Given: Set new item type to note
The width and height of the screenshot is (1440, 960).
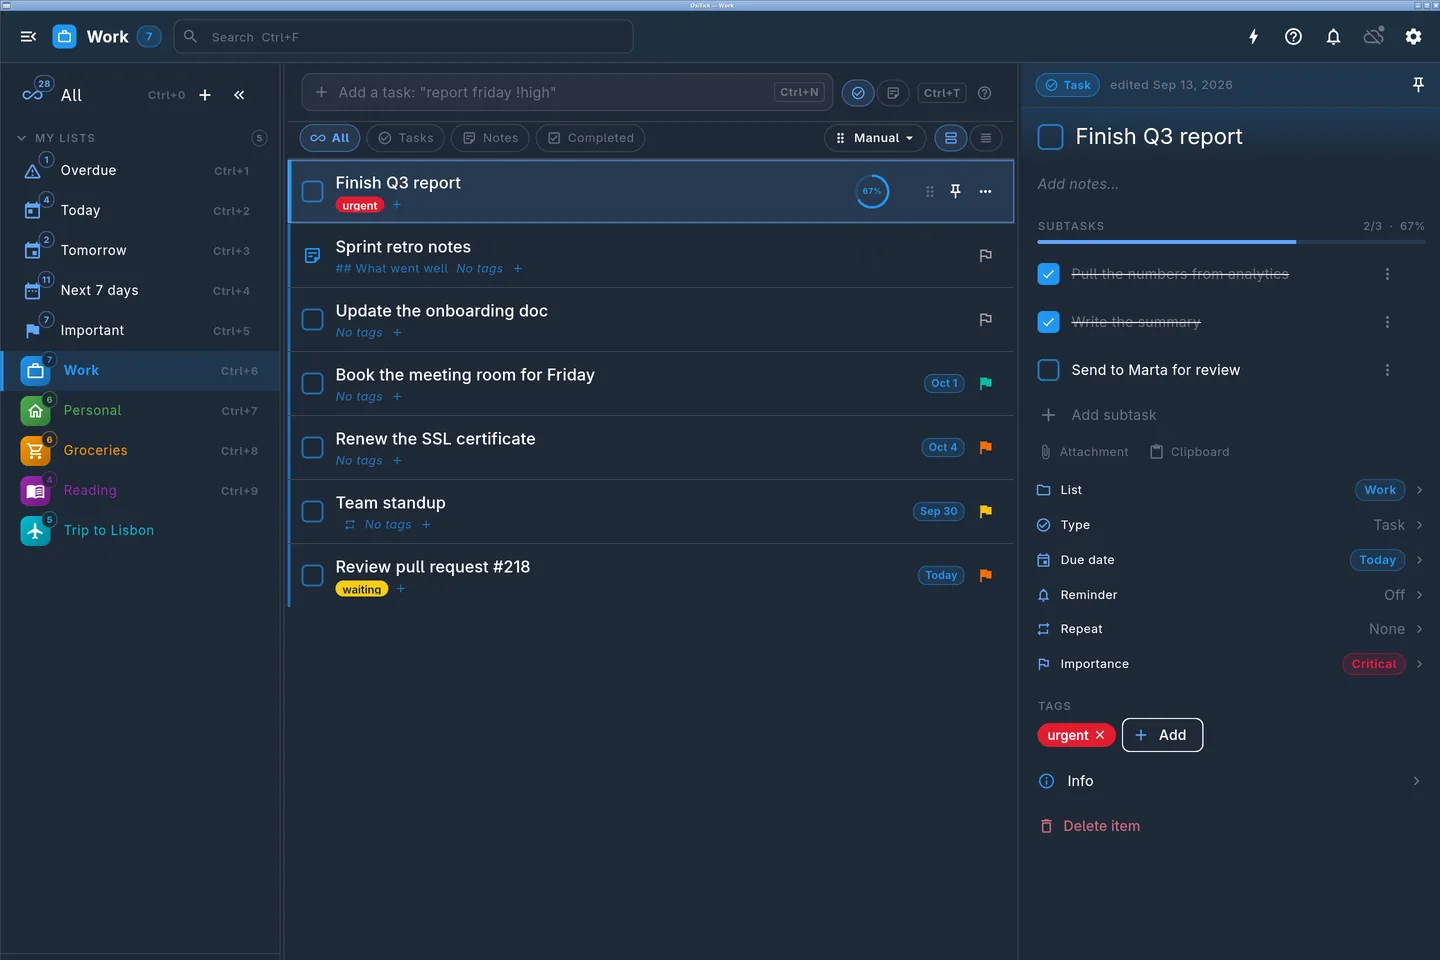Looking at the screenshot, I should [x=893, y=93].
